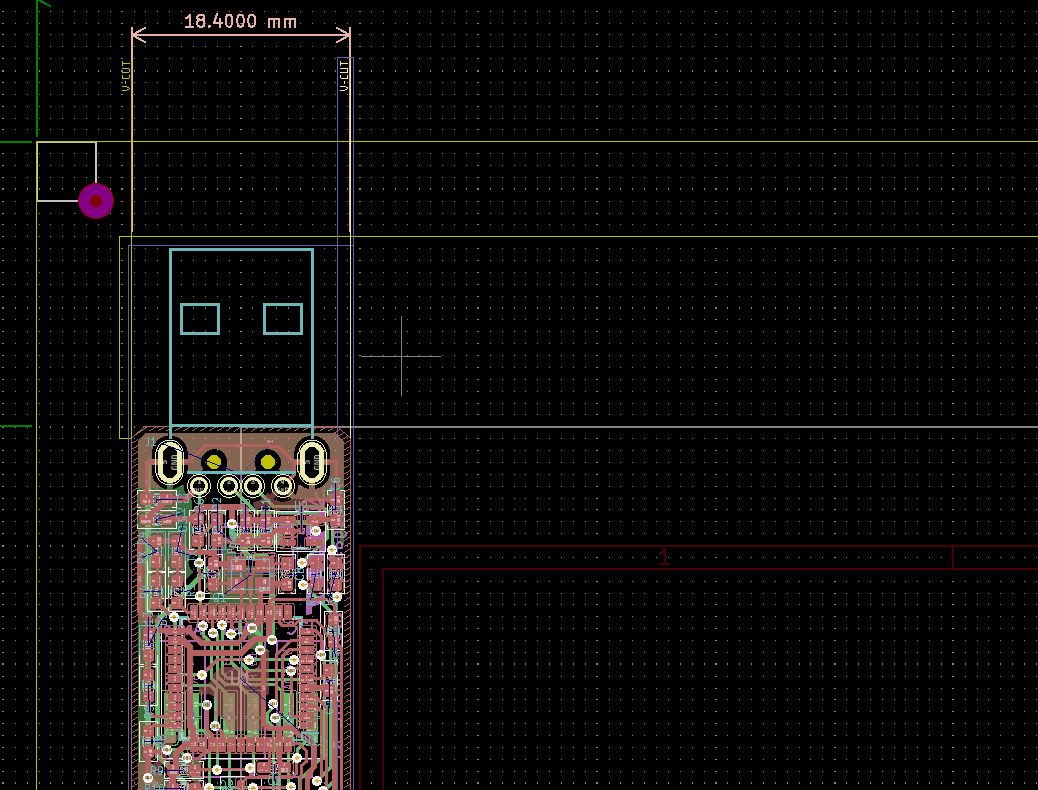Select the right V-CUT label
Viewport: 1038px width, 790px height.
[344, 76]
